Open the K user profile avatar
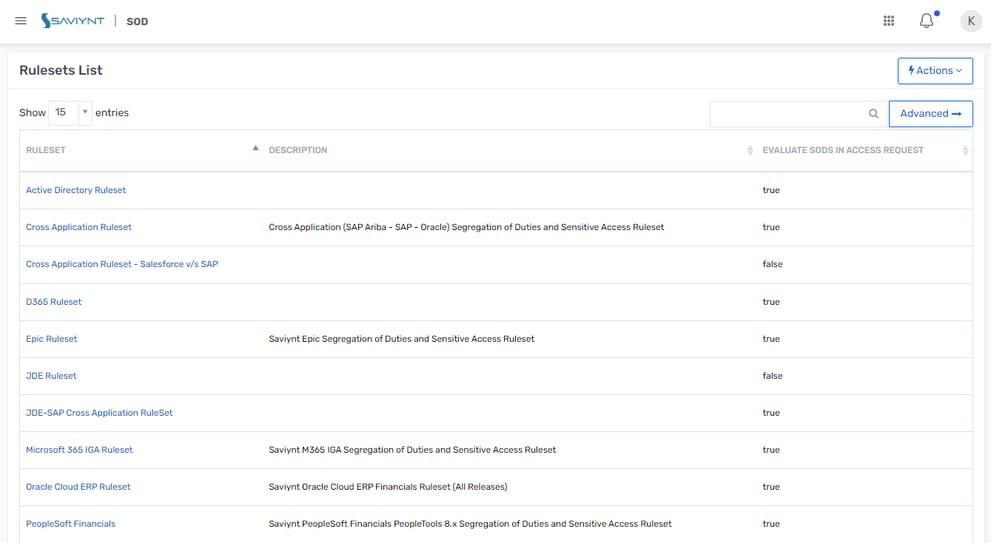The image size is (991, 543). click(x=971, y=21)
